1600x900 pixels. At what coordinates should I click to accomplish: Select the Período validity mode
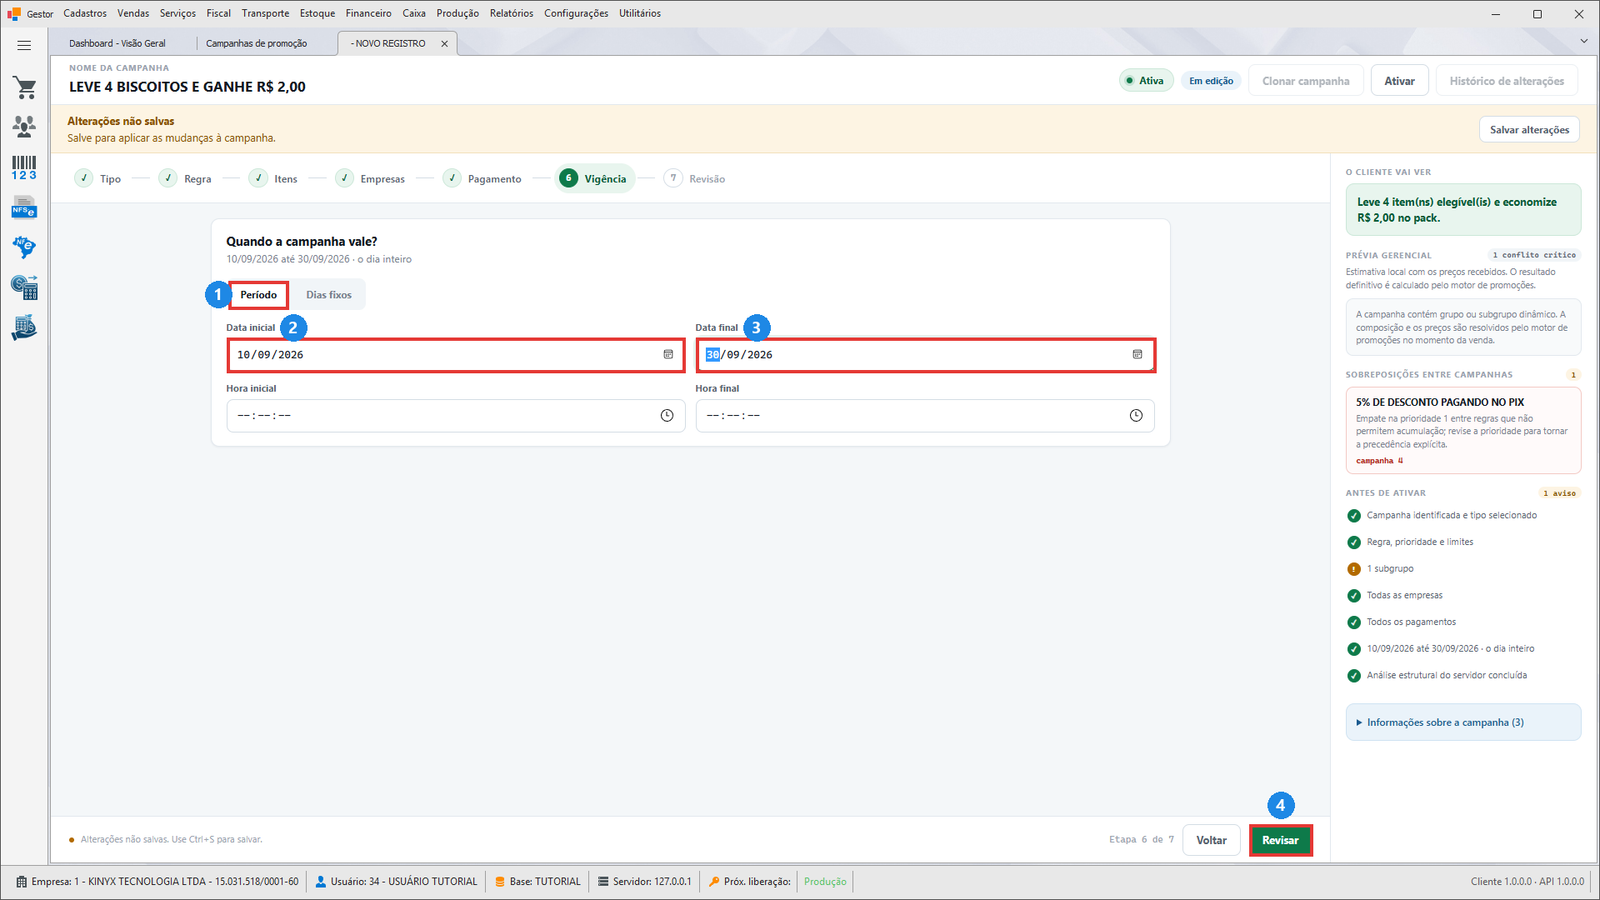click(x=259, y=295)
